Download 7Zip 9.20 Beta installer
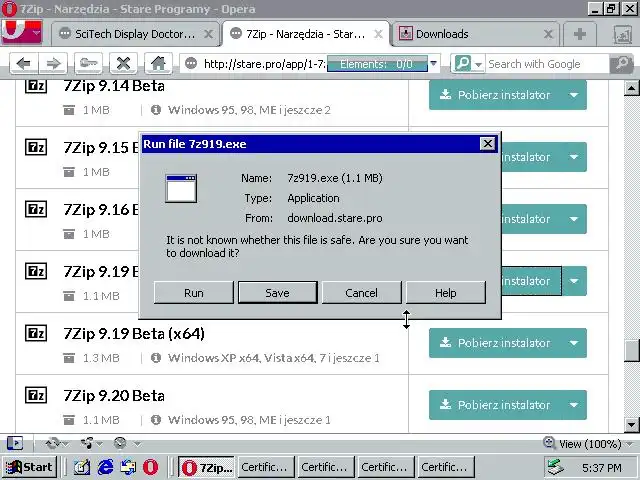 495,405
